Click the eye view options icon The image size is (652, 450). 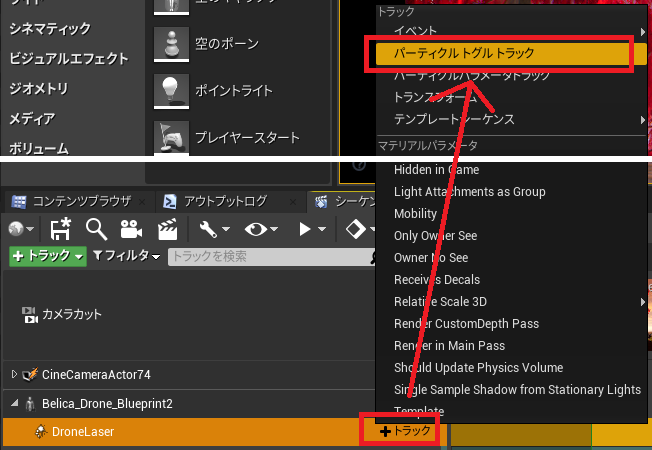pyautogui.click(x=256, y=229)
